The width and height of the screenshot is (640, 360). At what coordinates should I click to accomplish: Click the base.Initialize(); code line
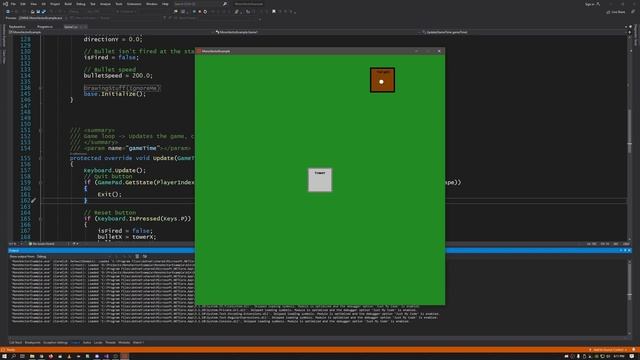tap(115, 94)
